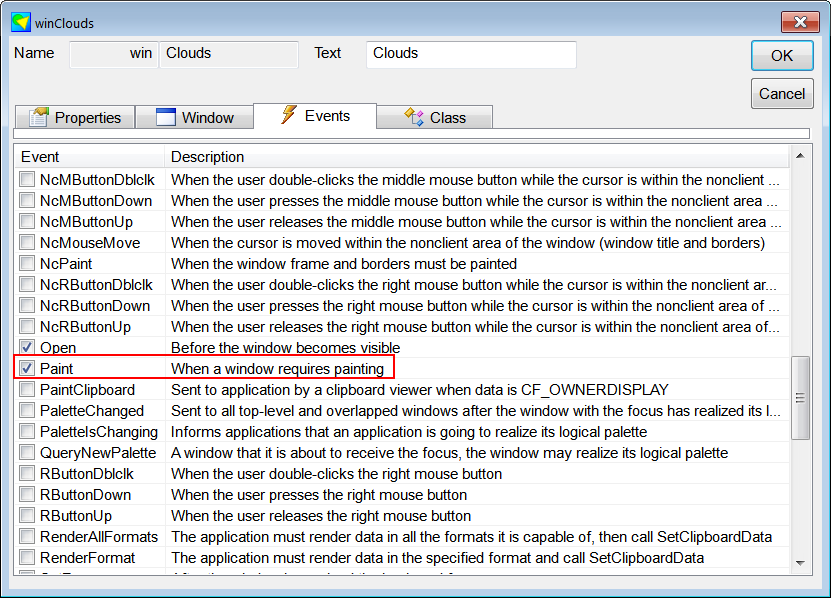Click the scrollbar down arrow

click(x=800, y=563)
